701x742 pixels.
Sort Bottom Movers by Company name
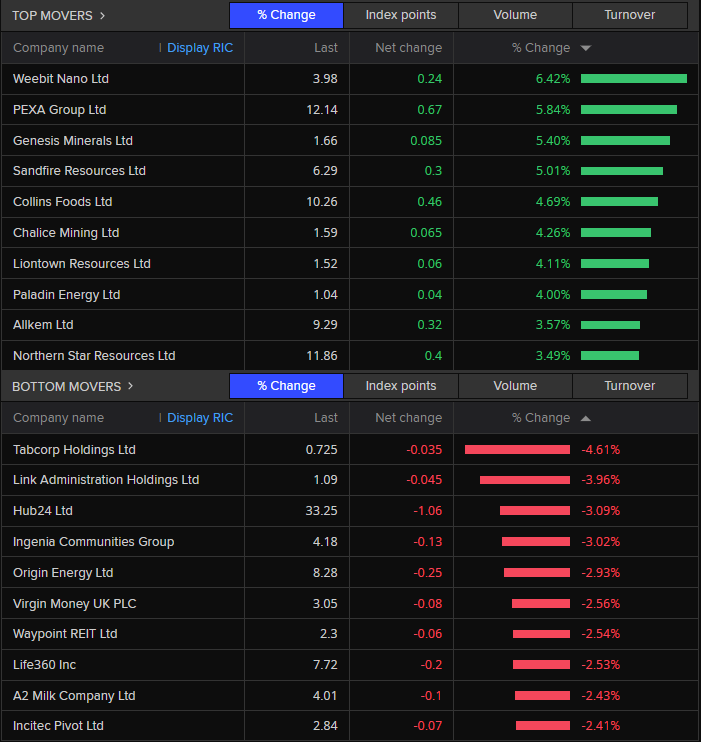point(58,418)
